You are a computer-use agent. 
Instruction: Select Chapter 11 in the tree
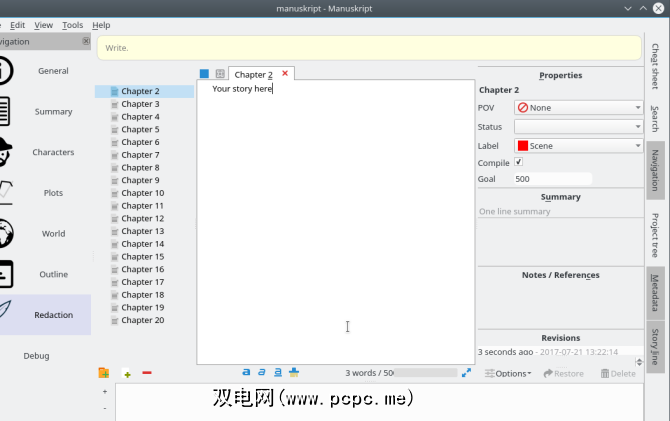coord(142,206)
